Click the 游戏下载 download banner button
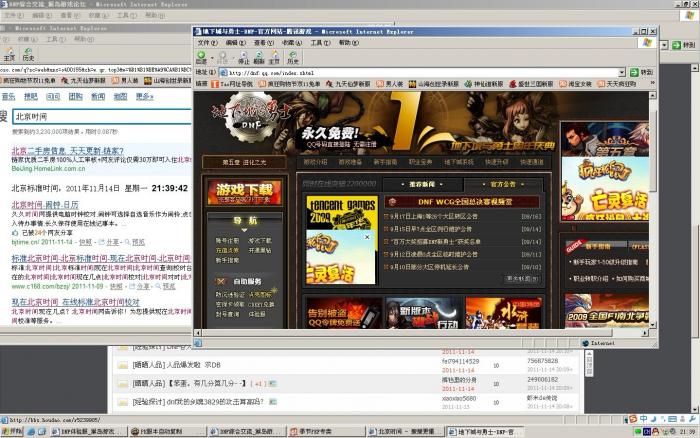 pos(244,193)
